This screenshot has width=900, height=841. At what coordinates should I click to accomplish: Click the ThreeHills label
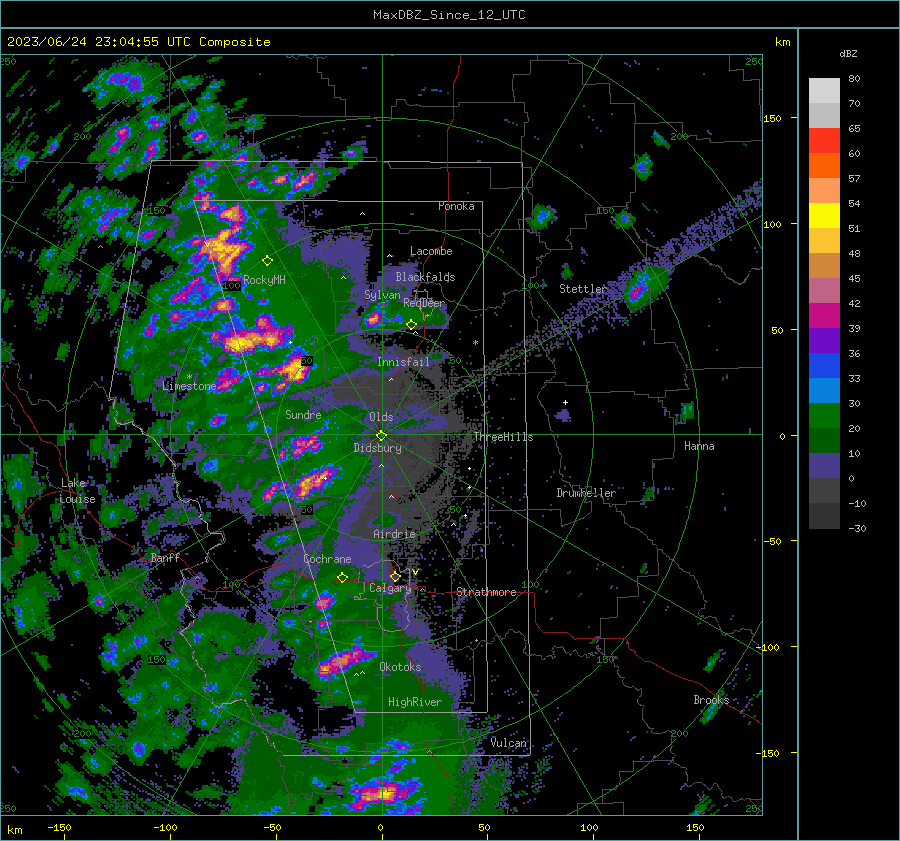point(503,437)
